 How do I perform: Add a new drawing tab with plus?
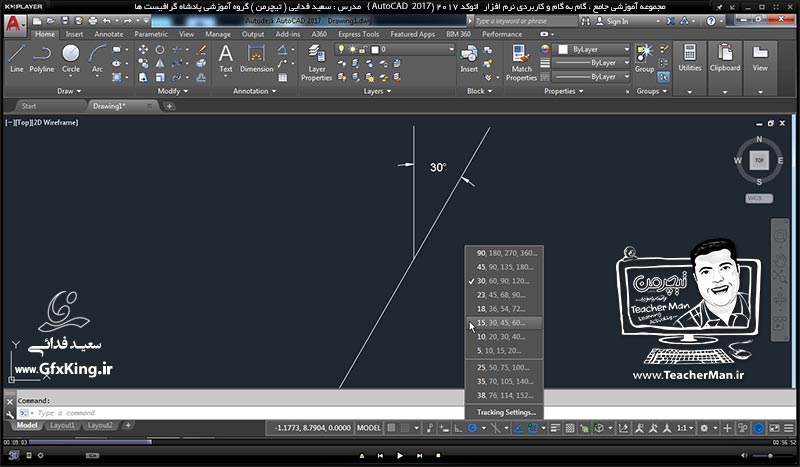tap(169, 106)
